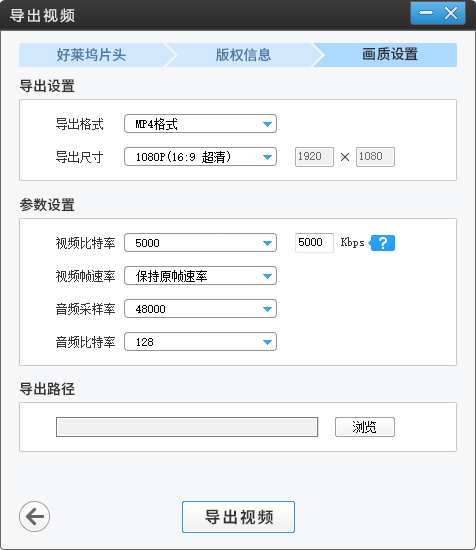Click the export path text field

coord(187,427)
